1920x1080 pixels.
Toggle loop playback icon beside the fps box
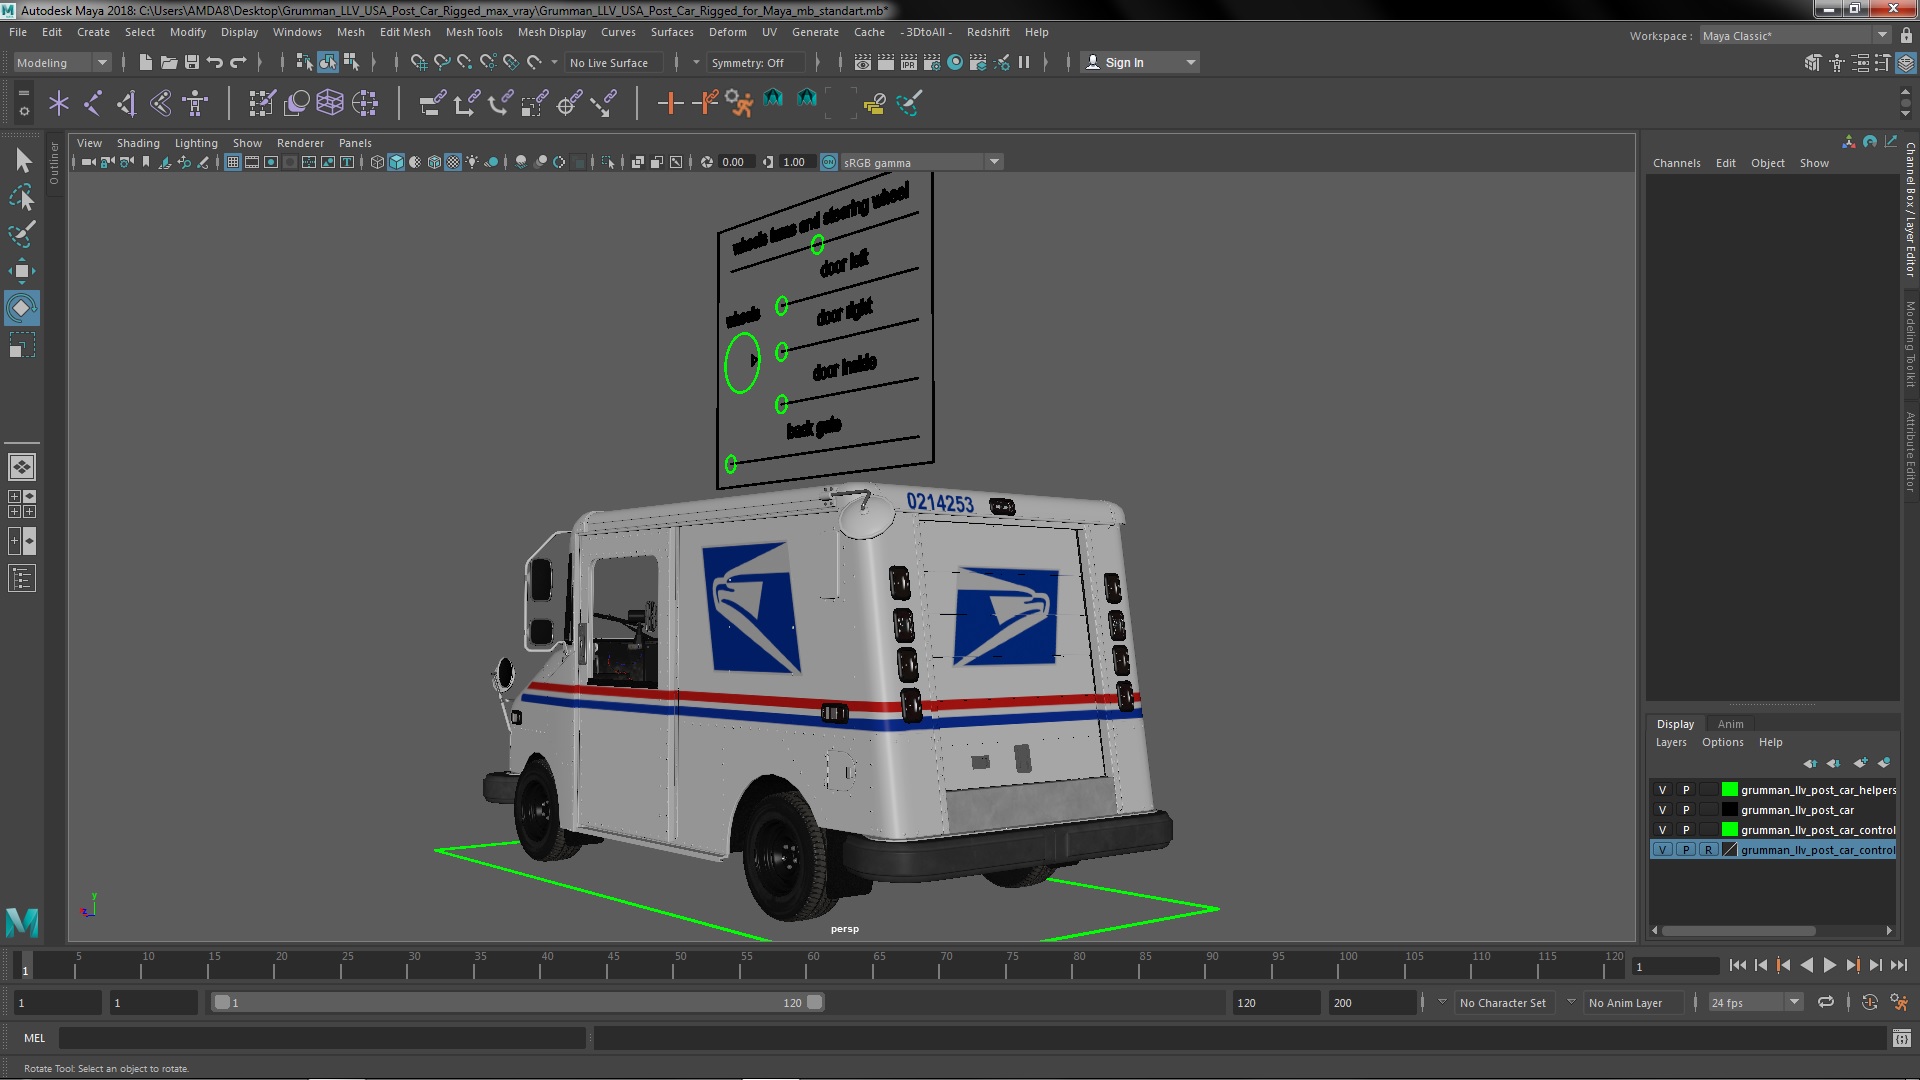pyautogui.click(x=1826, y=1002)
